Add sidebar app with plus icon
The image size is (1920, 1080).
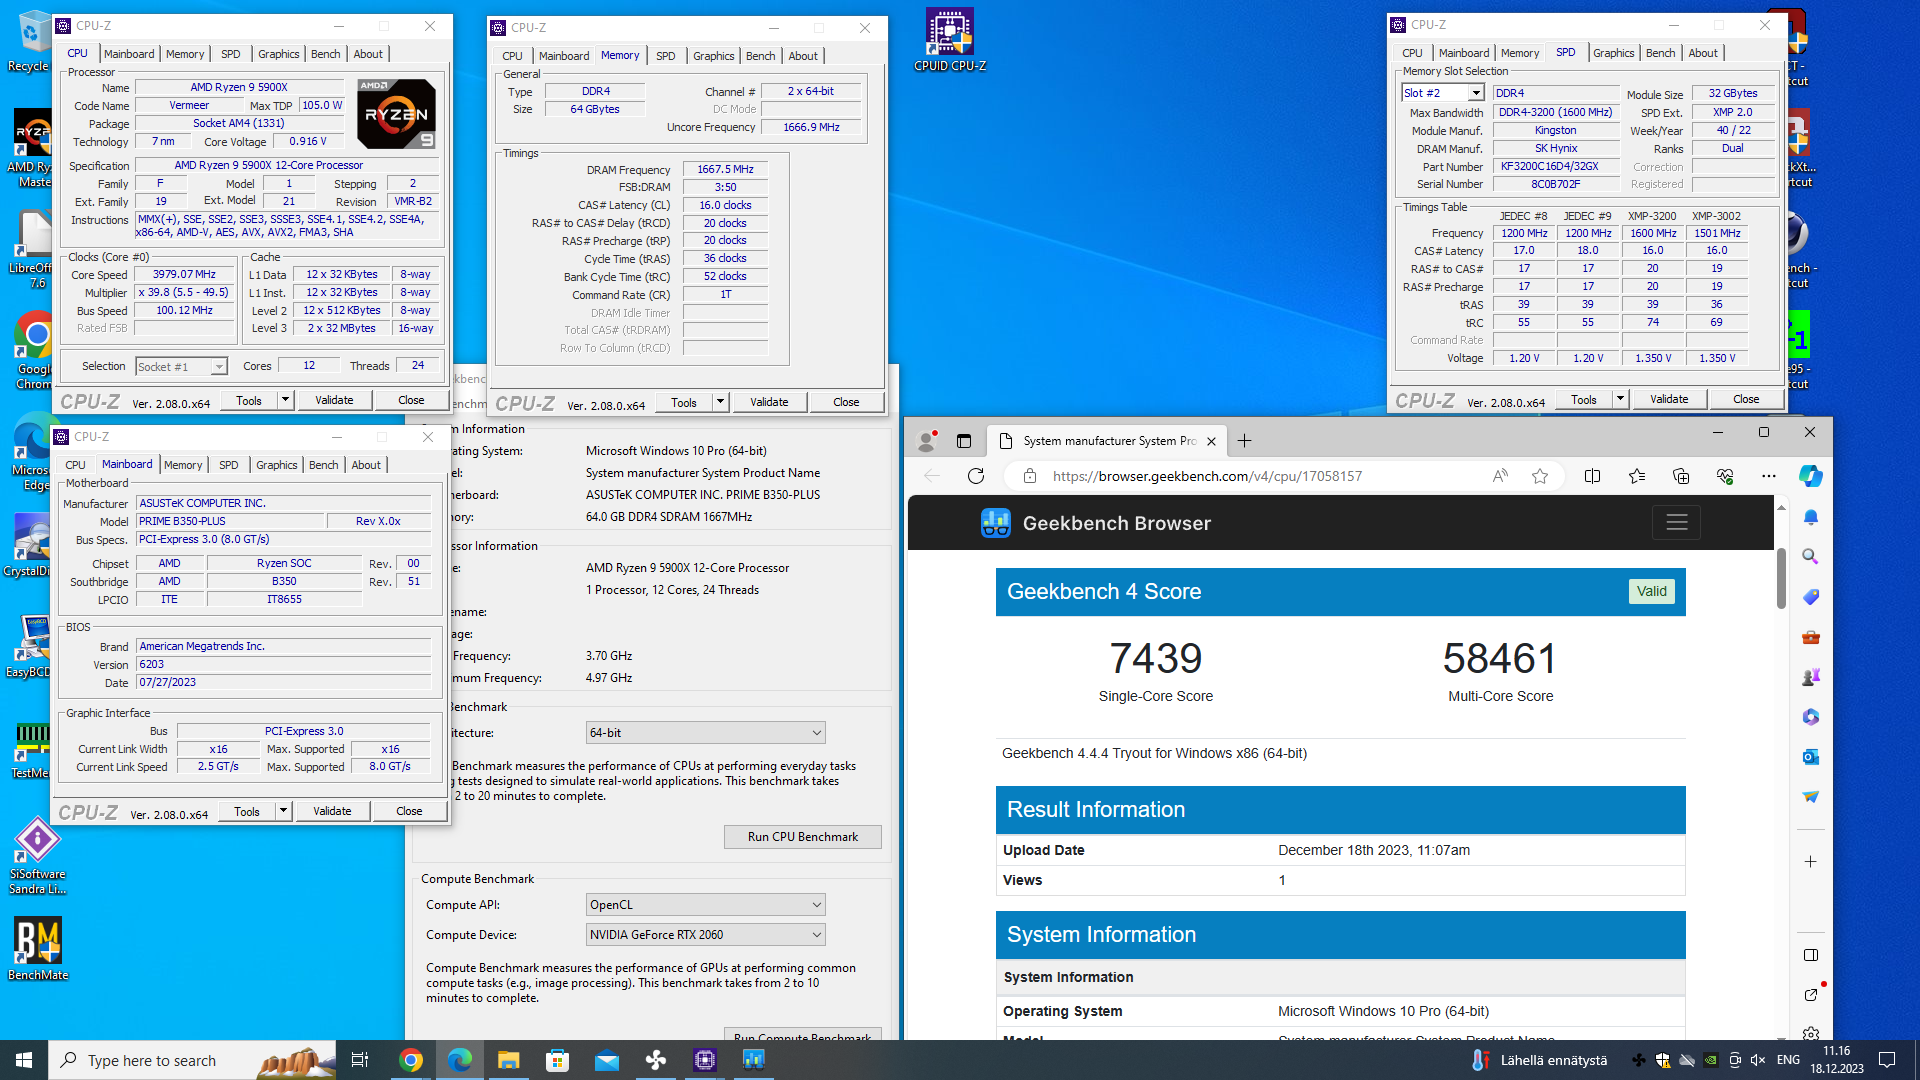click(x=1811, y=861)
